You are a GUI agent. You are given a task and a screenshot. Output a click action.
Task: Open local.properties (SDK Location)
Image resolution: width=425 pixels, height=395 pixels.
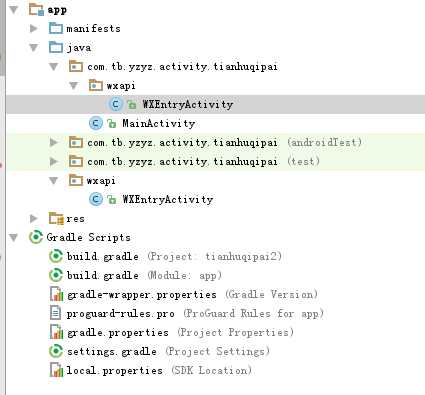(159, 371)
